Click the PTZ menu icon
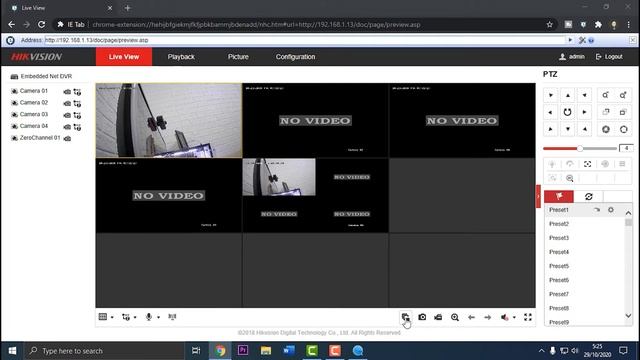Image resolution: width=640 pixels, height=360 pixels. [x=622, y=164]
